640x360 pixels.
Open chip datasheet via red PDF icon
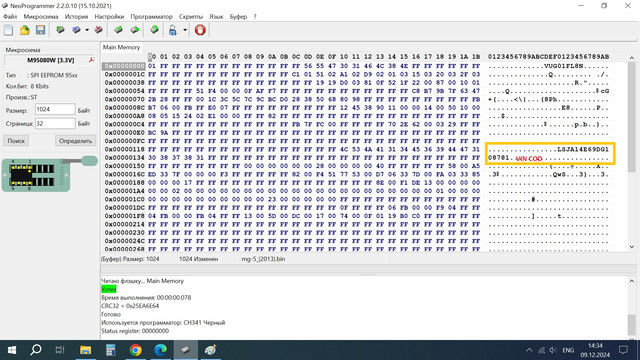91,60
